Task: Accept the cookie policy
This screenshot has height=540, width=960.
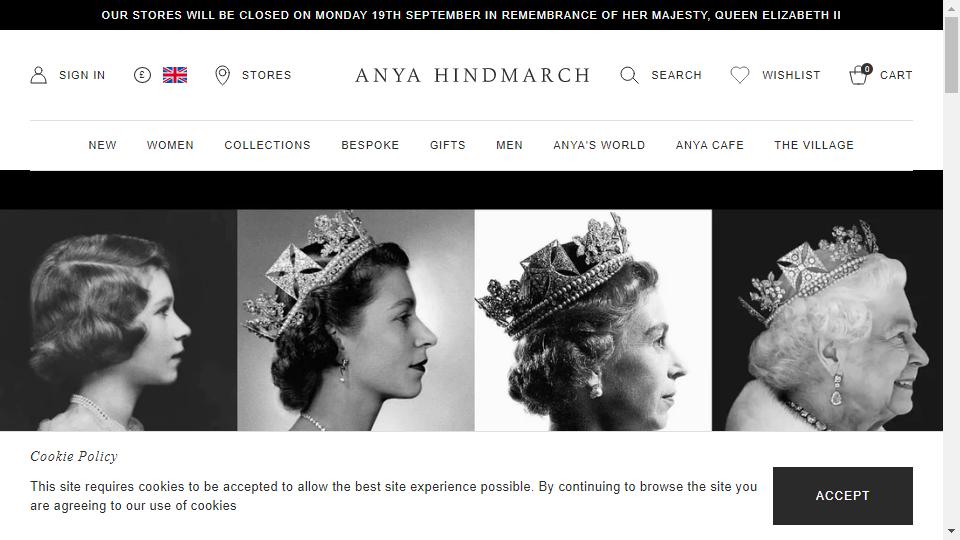Action: click(842, 496)
